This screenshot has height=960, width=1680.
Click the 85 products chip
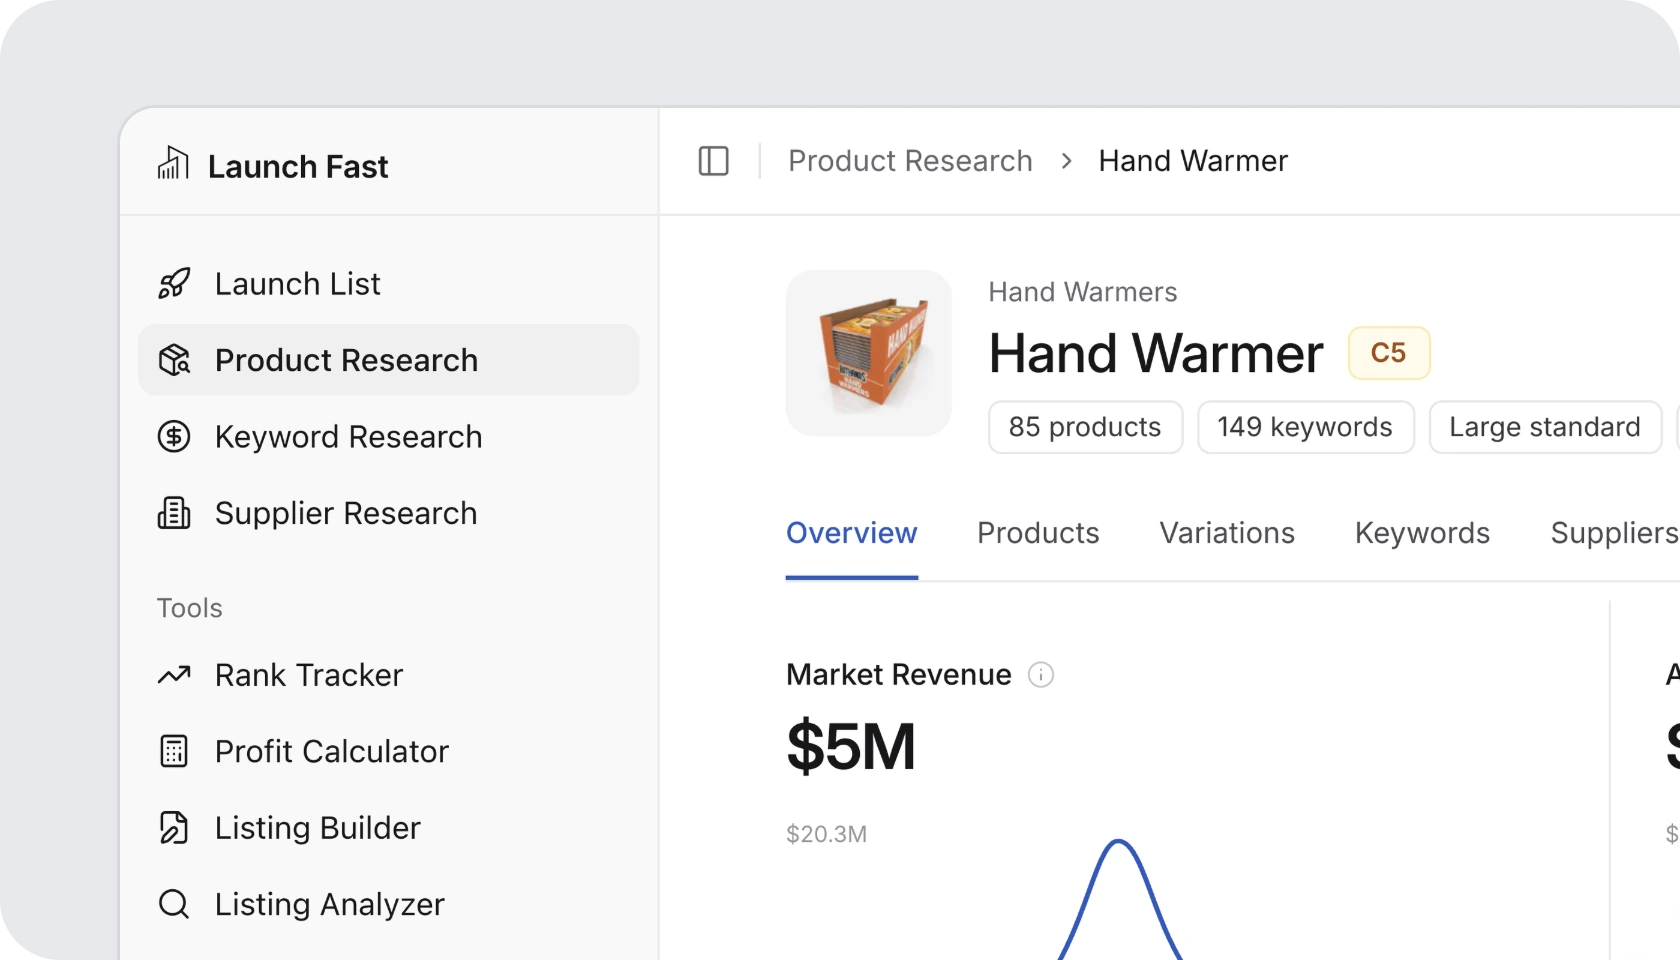tap(1085, 427)
